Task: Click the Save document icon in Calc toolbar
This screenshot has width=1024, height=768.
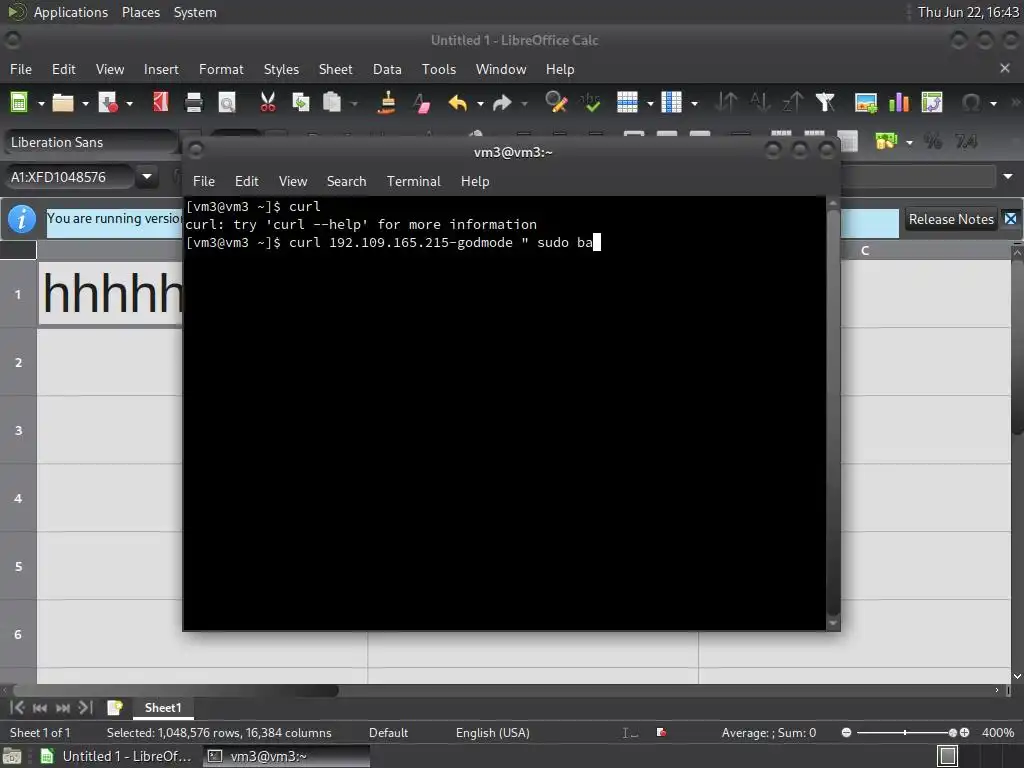Action: [x=107, y=103]
